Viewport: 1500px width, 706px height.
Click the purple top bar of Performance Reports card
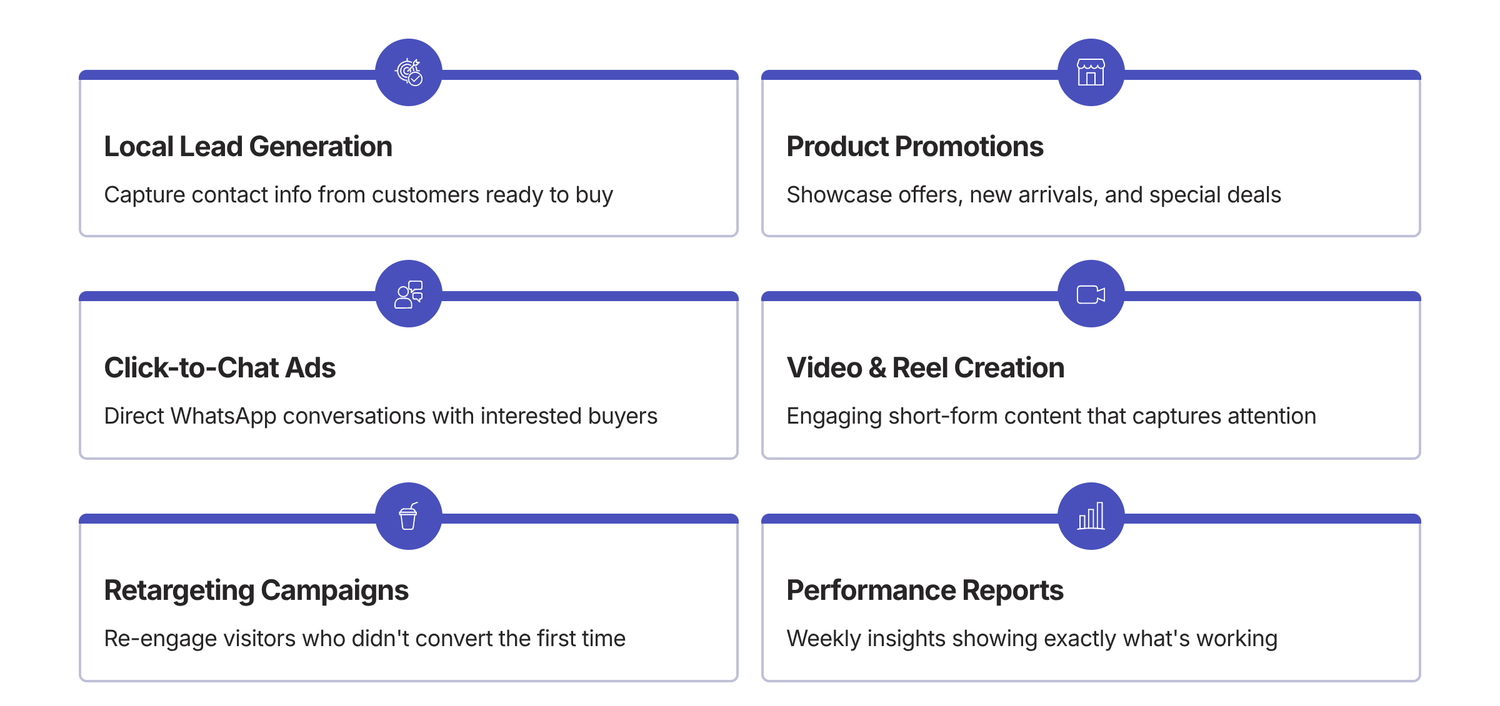(x=1270, y=519)
